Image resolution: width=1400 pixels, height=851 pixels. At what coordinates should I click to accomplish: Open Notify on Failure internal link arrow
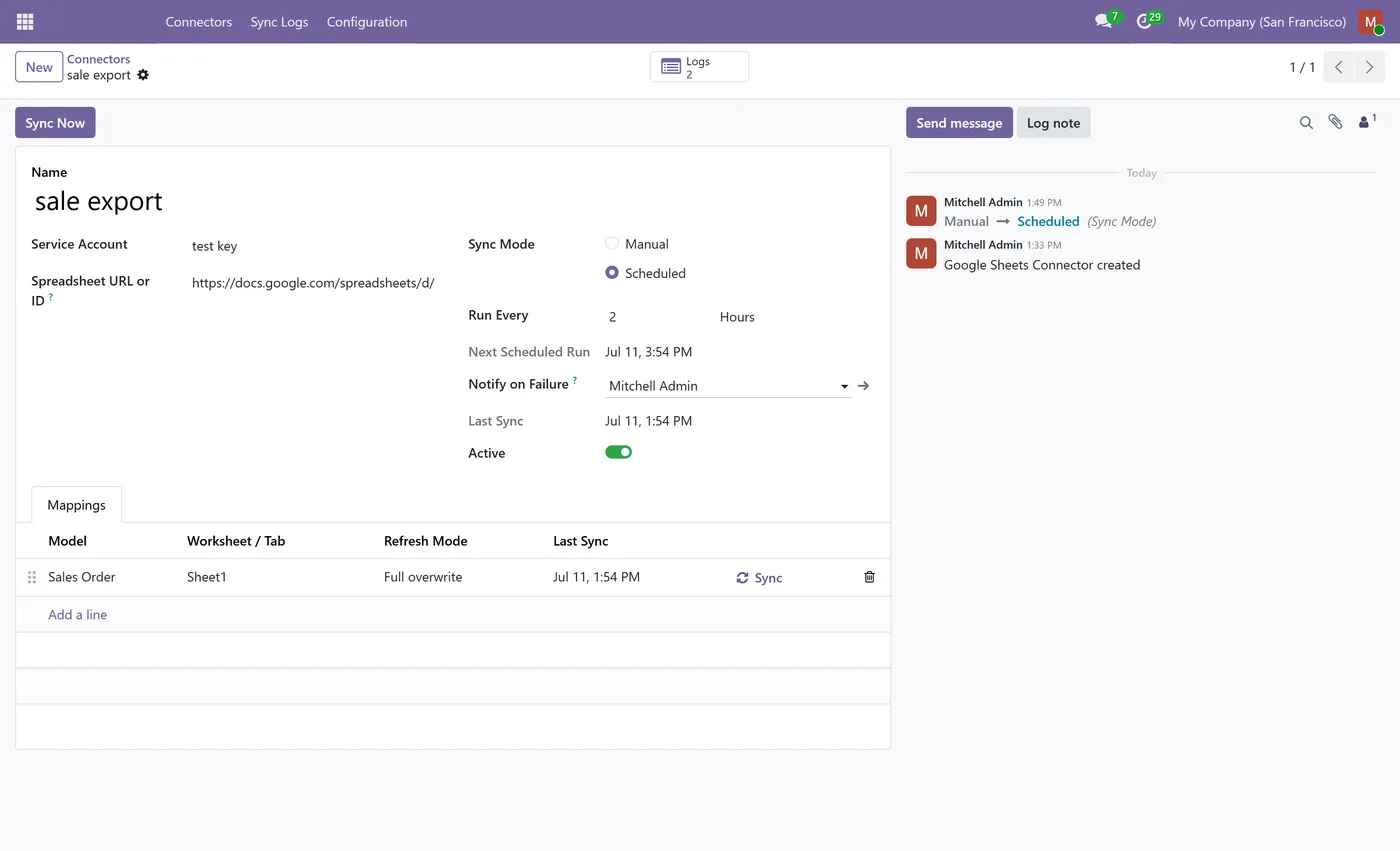click(x=864, y=385)
